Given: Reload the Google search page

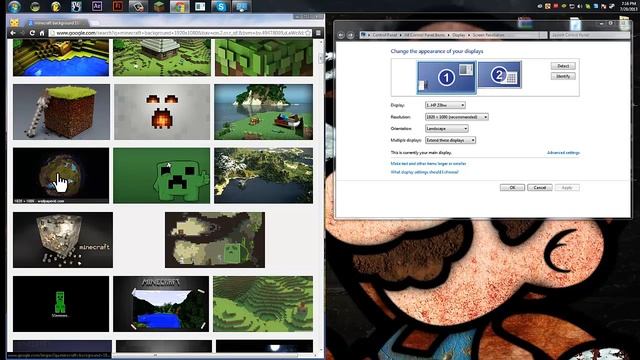Looking at the screenshot, I should coord(32,33).
